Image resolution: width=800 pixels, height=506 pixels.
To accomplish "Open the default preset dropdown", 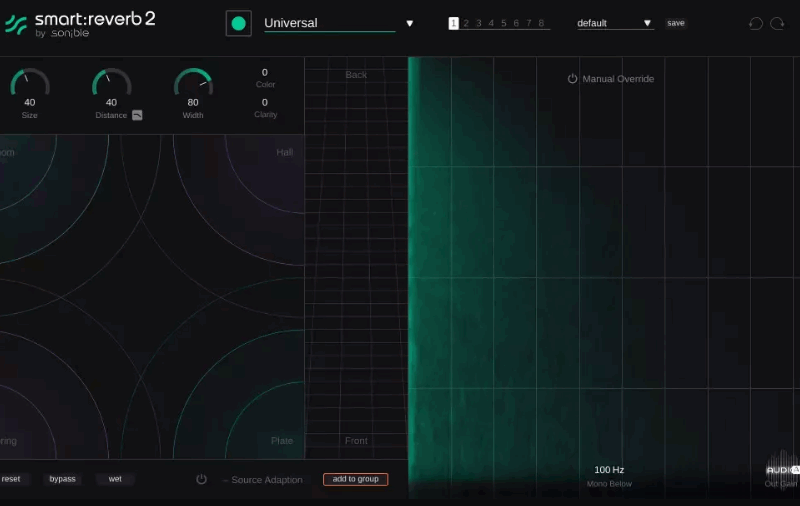I will tap(615, 23).
